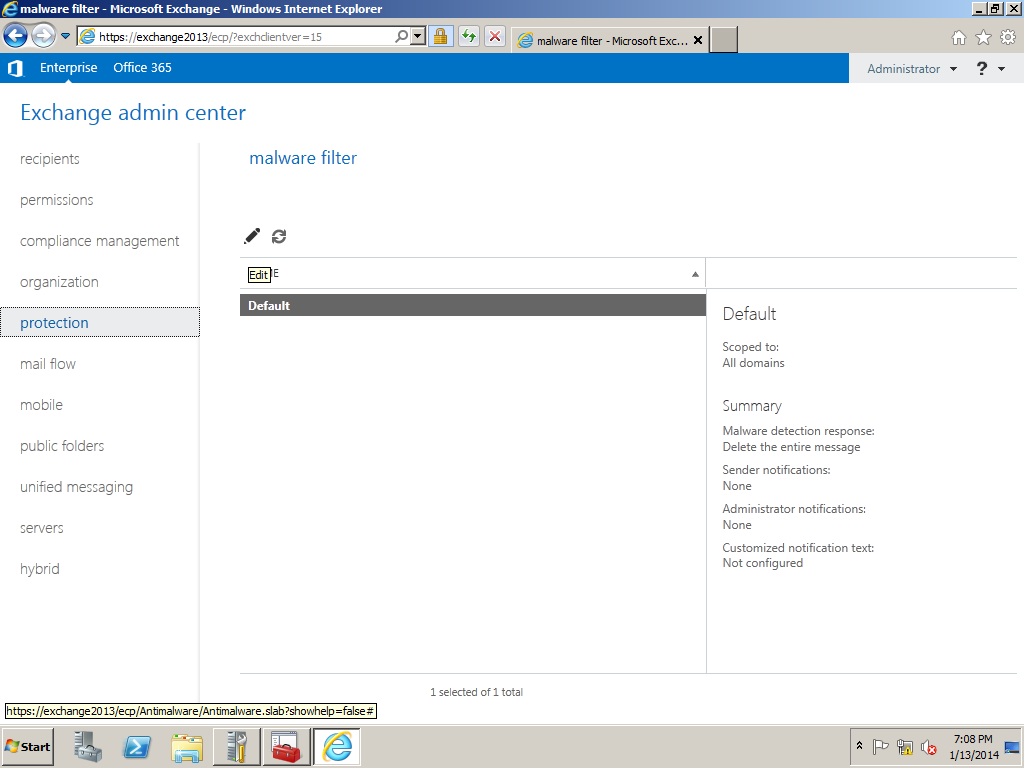Viewport: 1024px width, 768px height.
Task: Click the Refresh icon in the malware filter toolbar
Action: (x=279, y=236)
